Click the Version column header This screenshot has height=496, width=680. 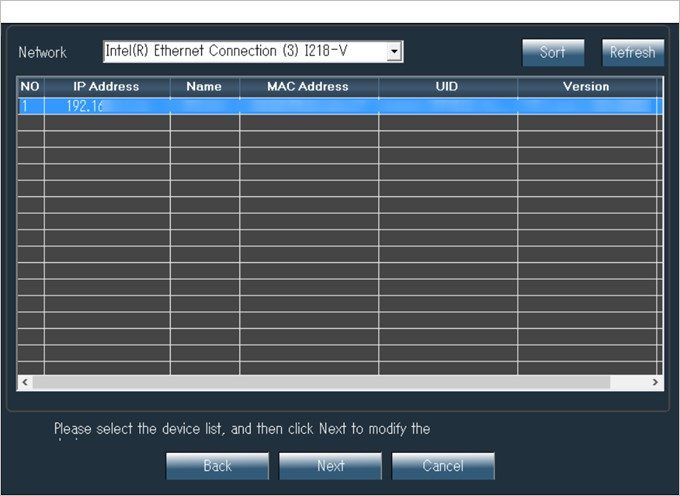586,87
